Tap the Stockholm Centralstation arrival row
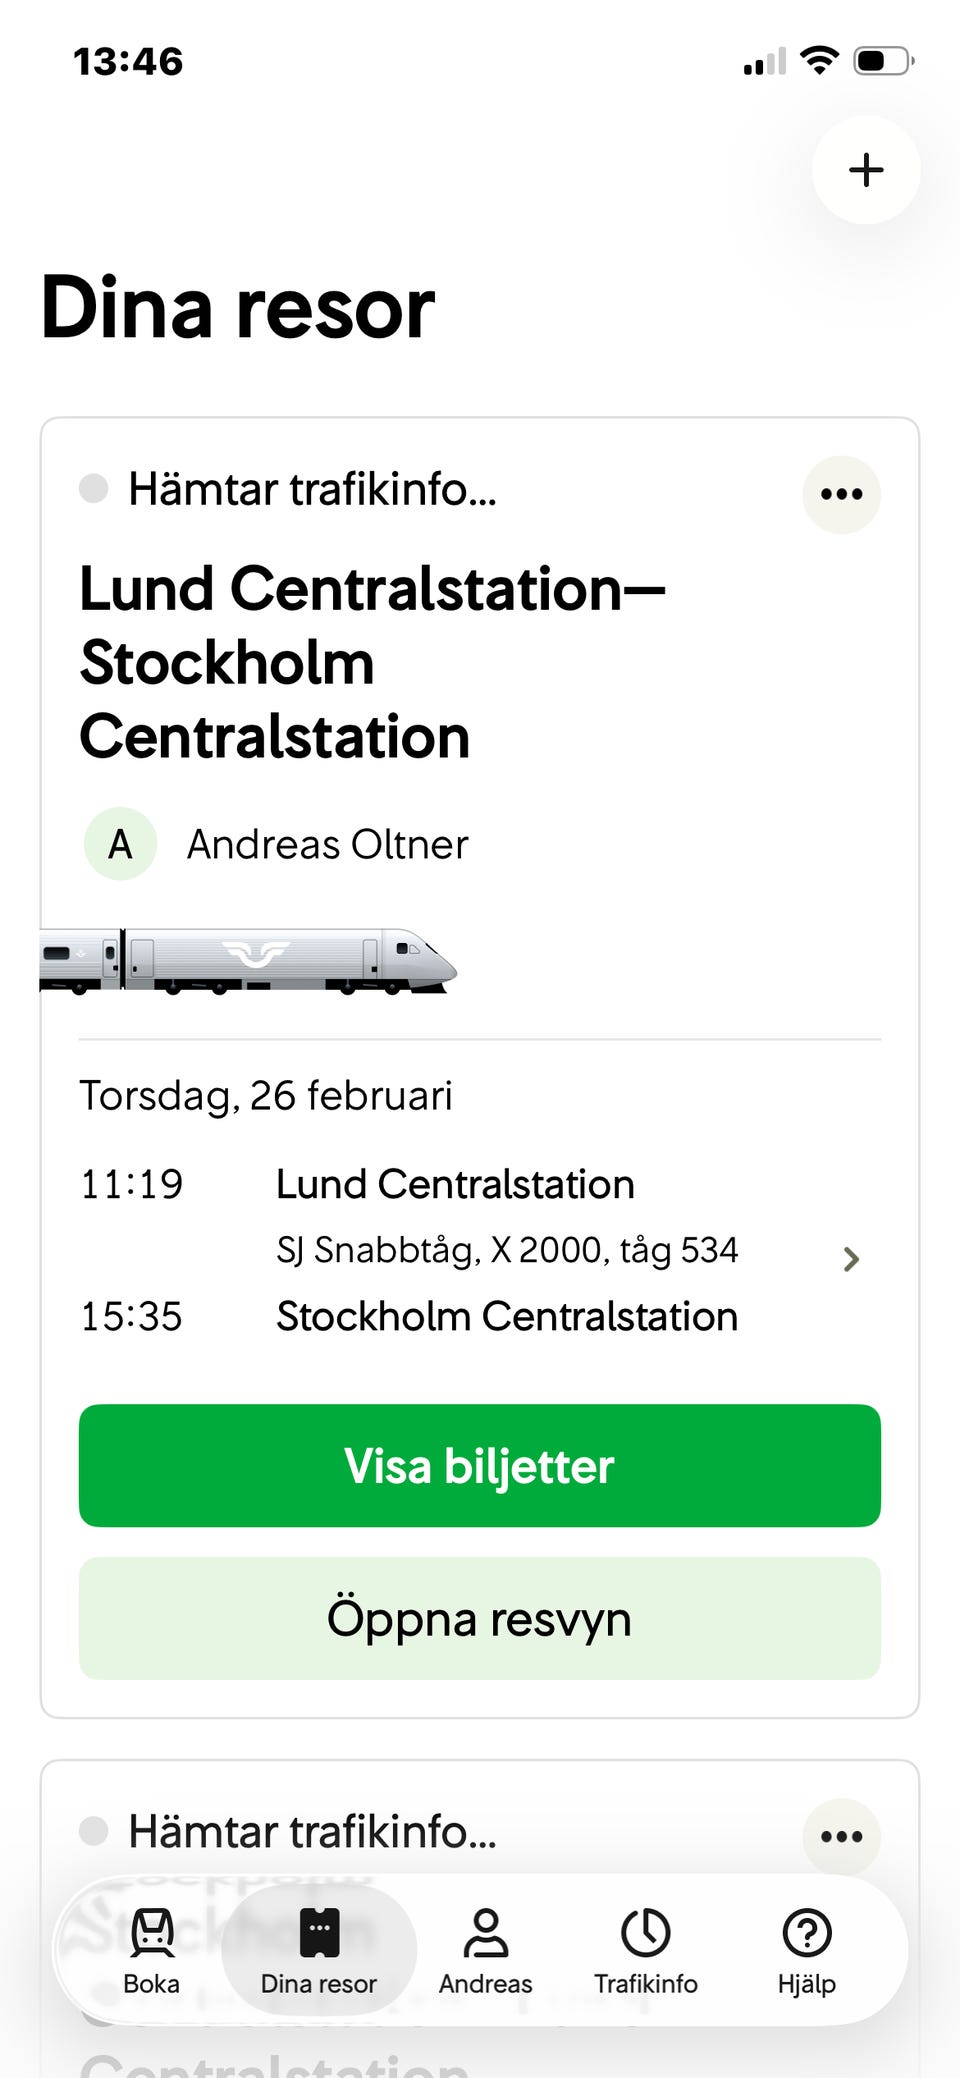This screenshot has width=960, height=2078. [x=507, y=1317]
